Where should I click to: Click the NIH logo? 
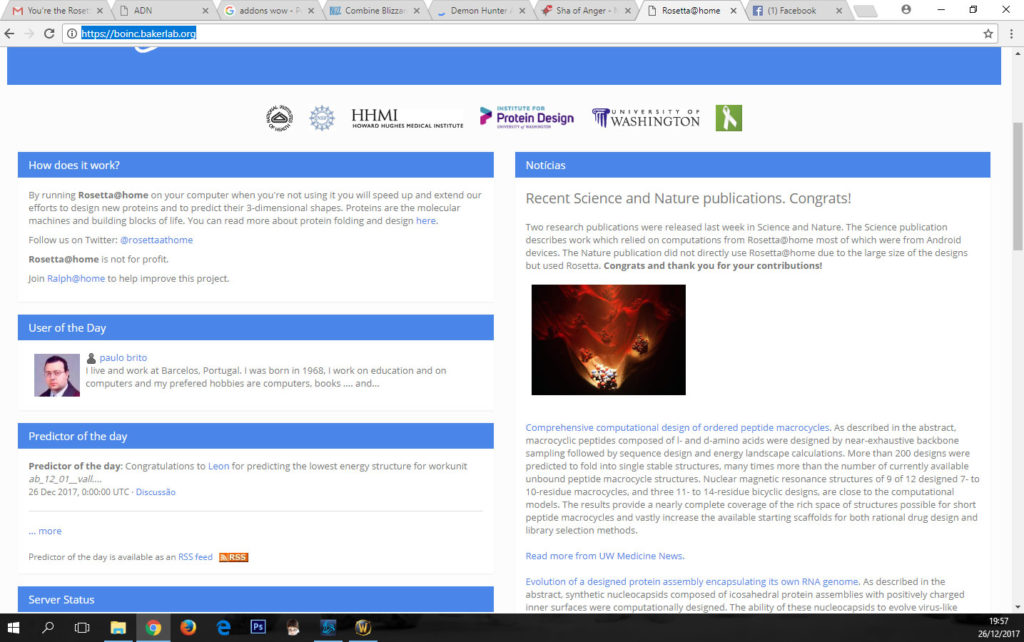280,118
